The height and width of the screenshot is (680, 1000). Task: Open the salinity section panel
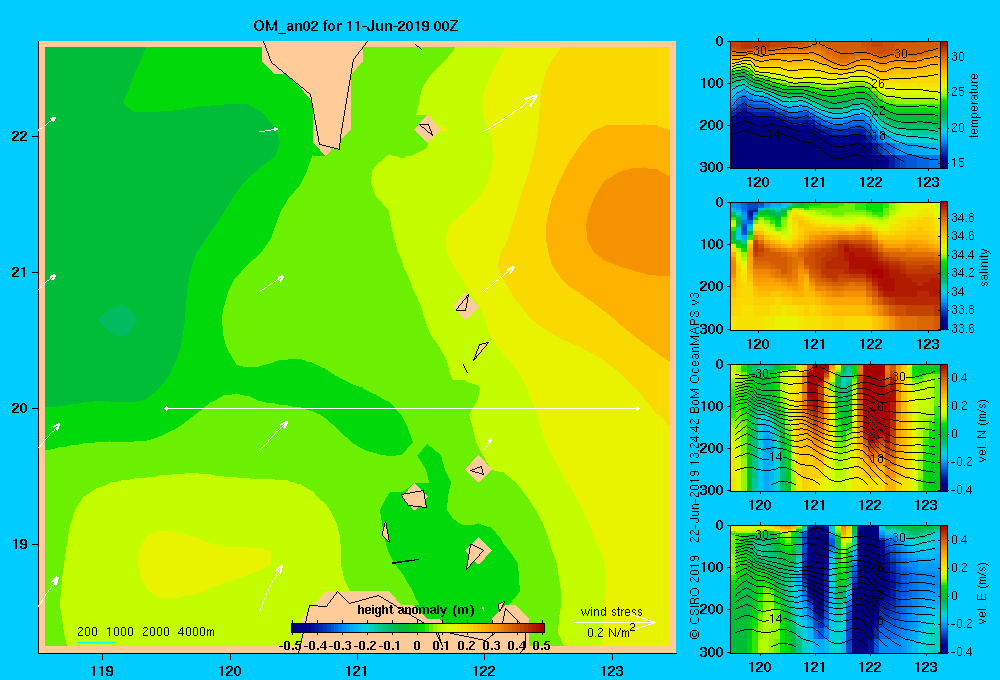coord(834,266)
